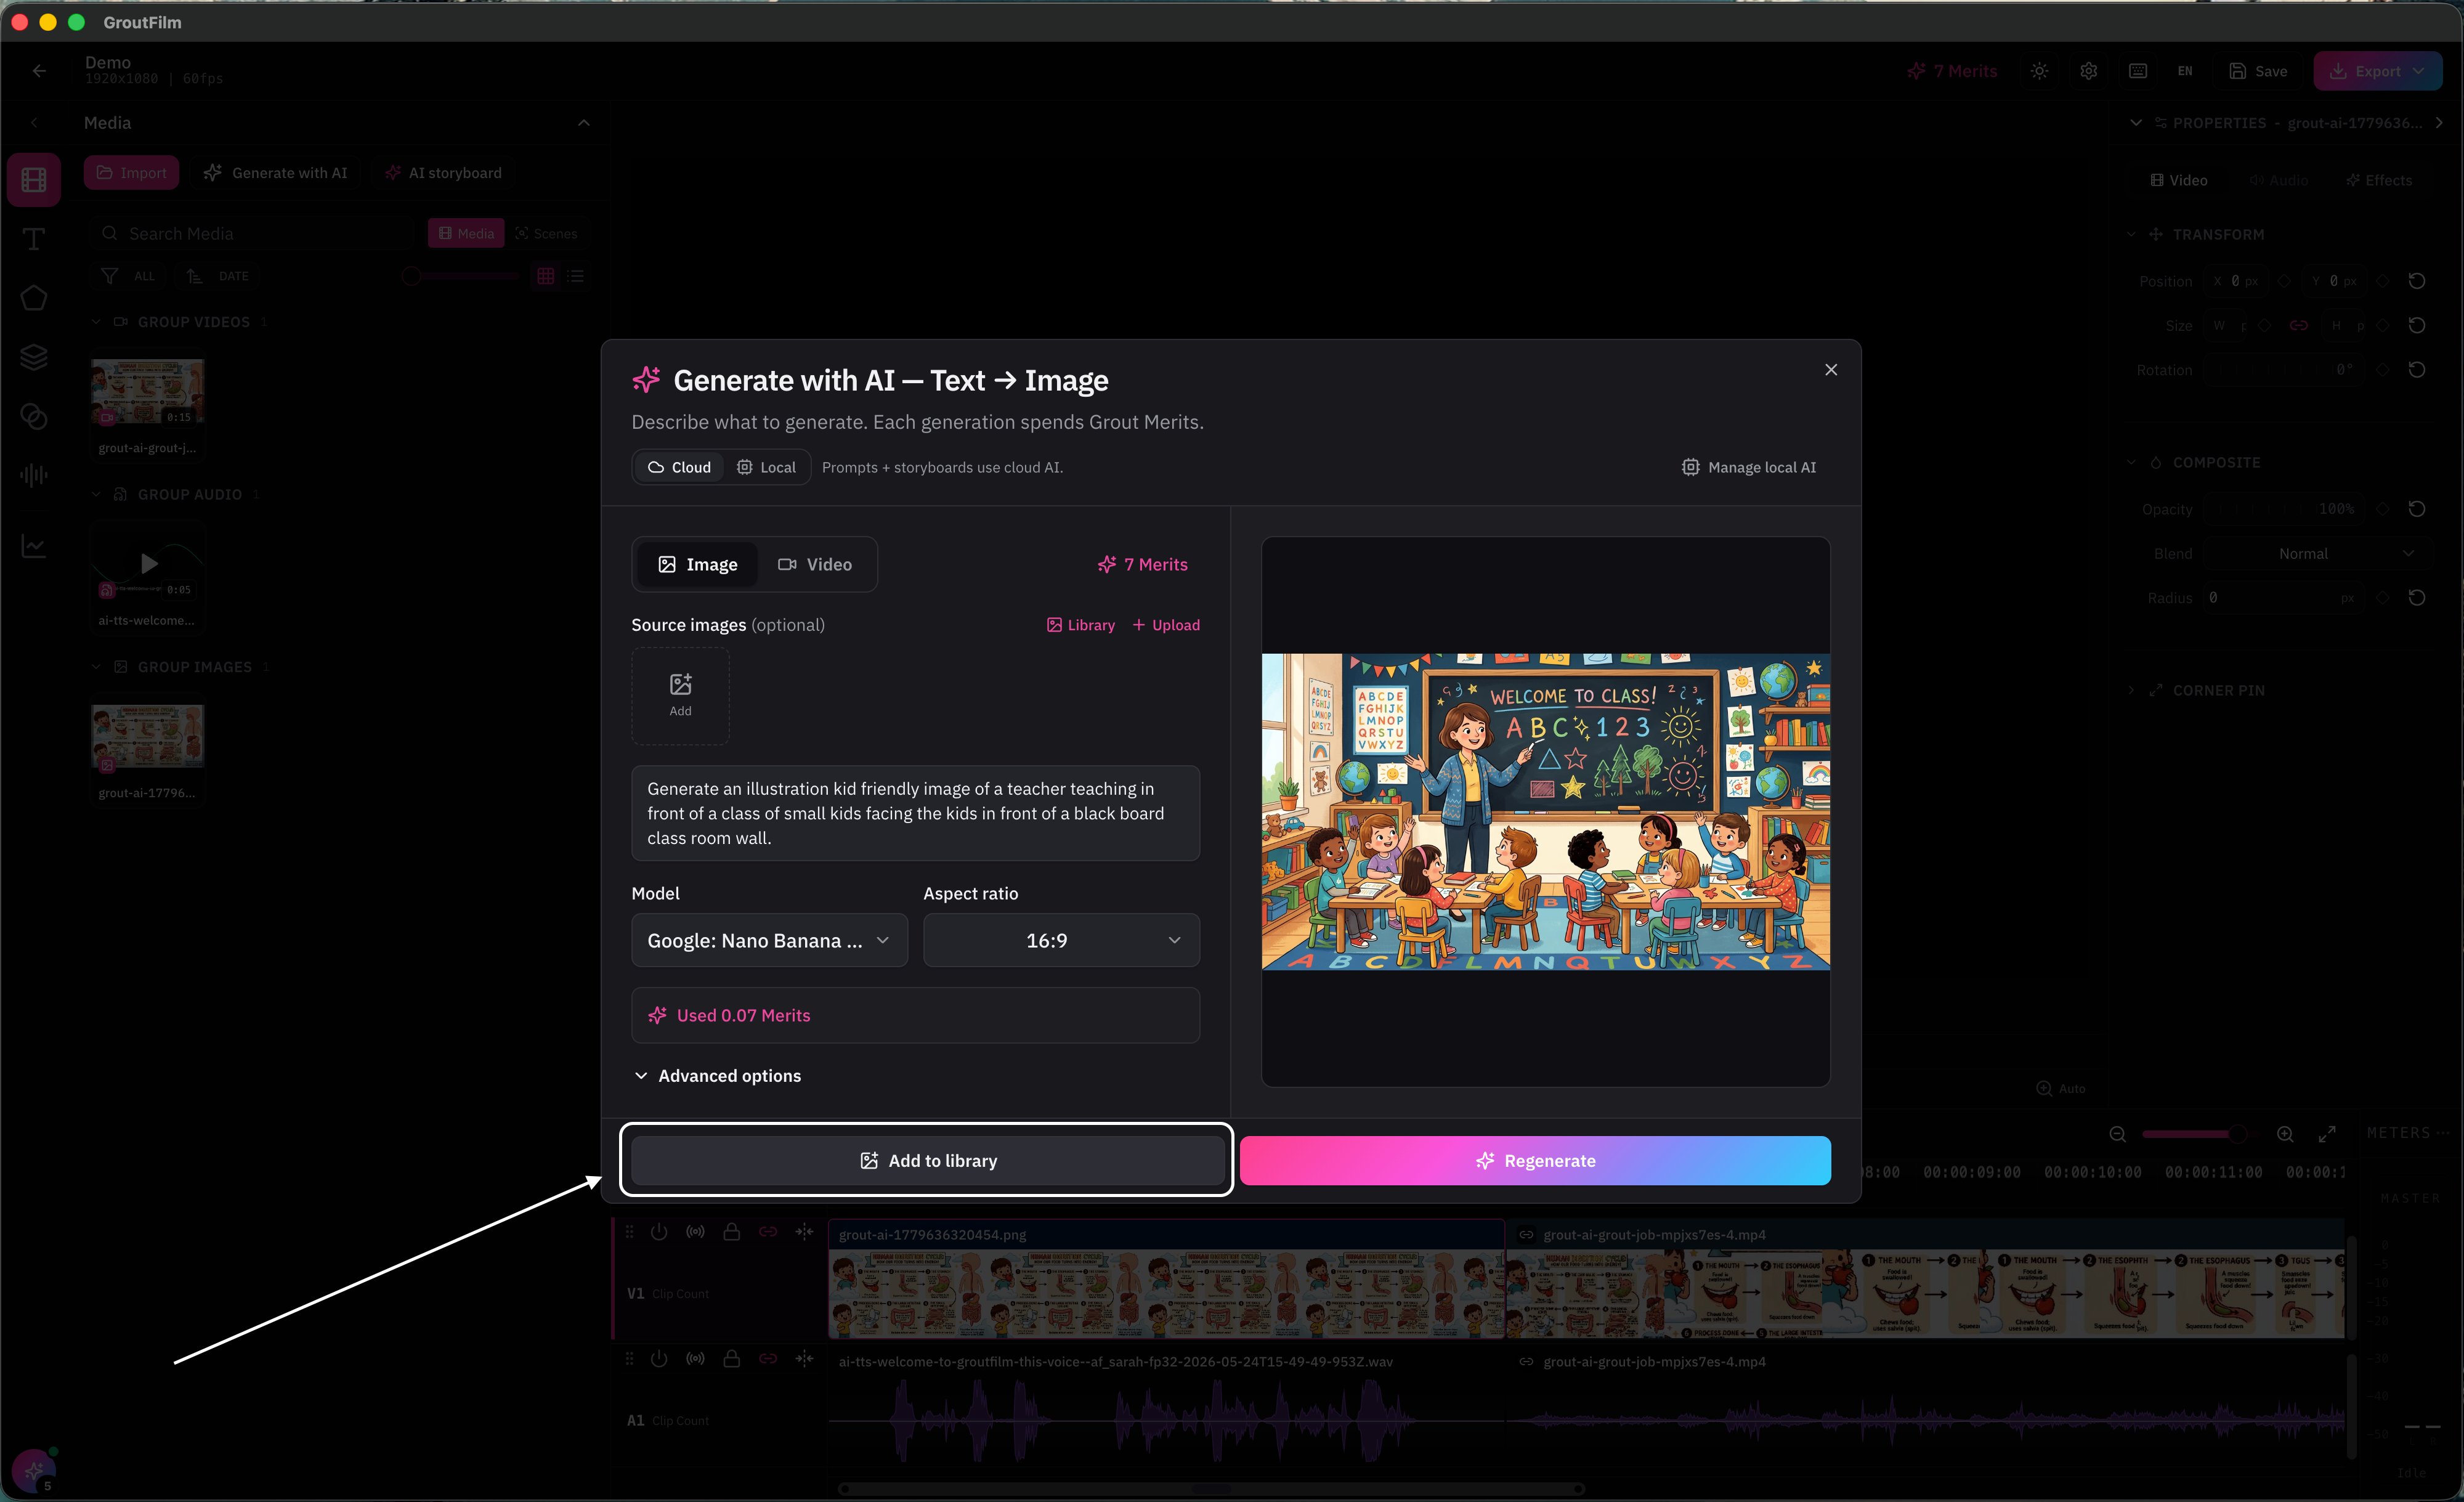Reset the Rotation value

point(2417,370)
